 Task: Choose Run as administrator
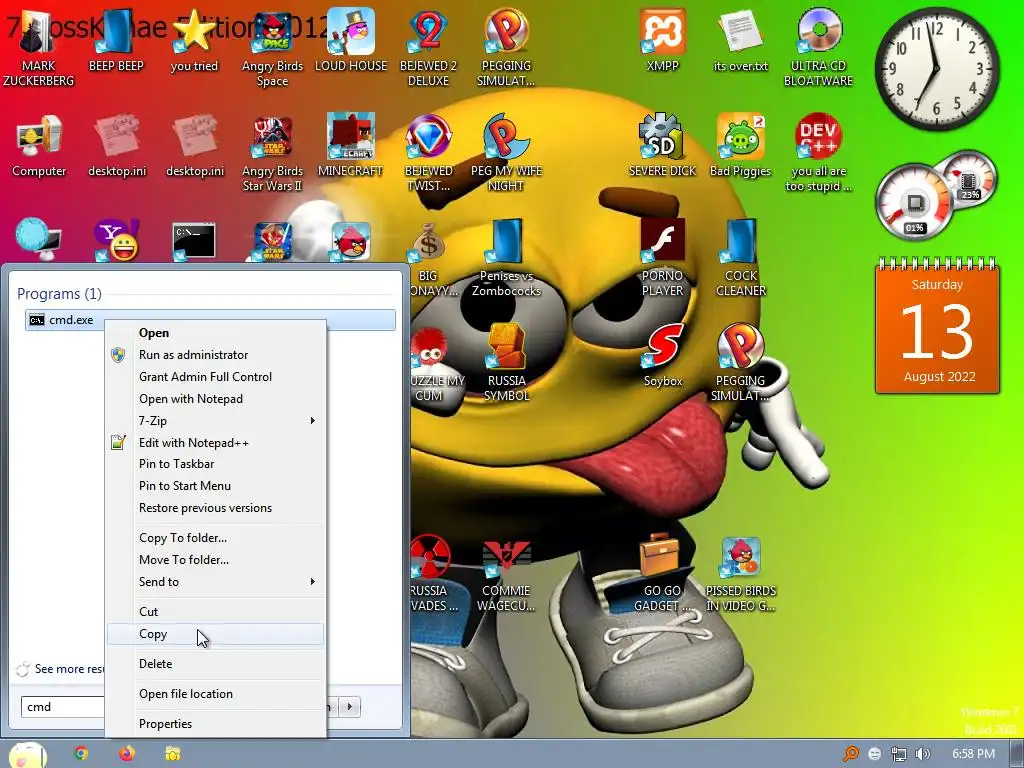coord(216,355)
